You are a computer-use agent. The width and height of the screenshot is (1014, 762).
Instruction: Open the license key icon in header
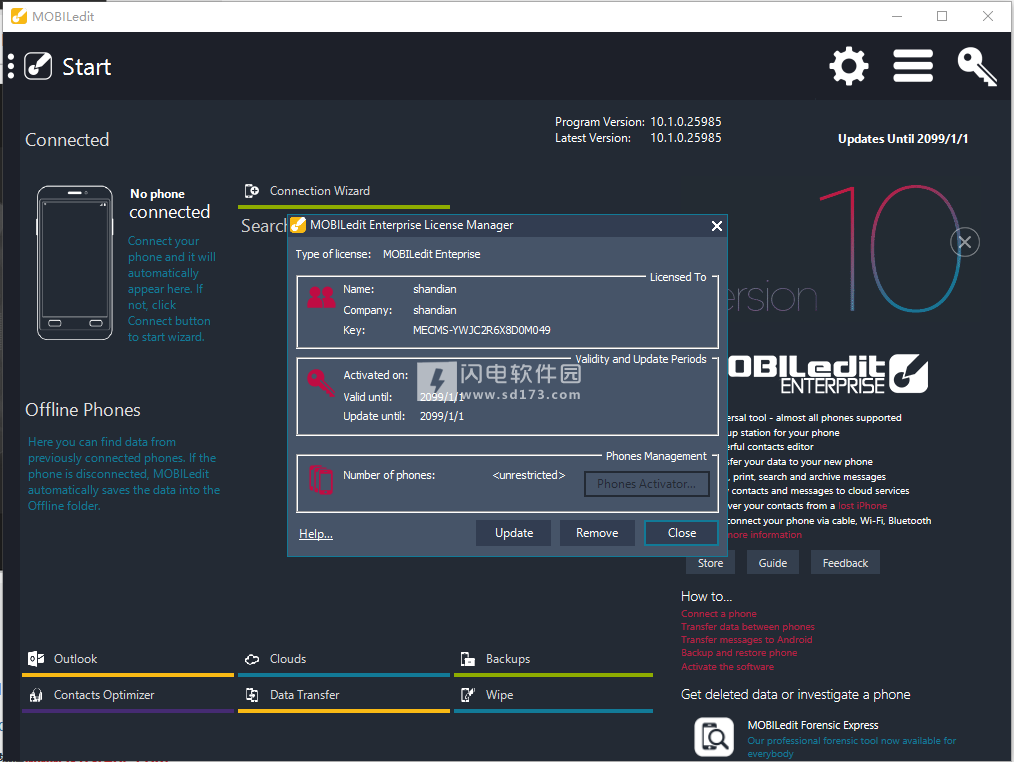coord(976,66)
